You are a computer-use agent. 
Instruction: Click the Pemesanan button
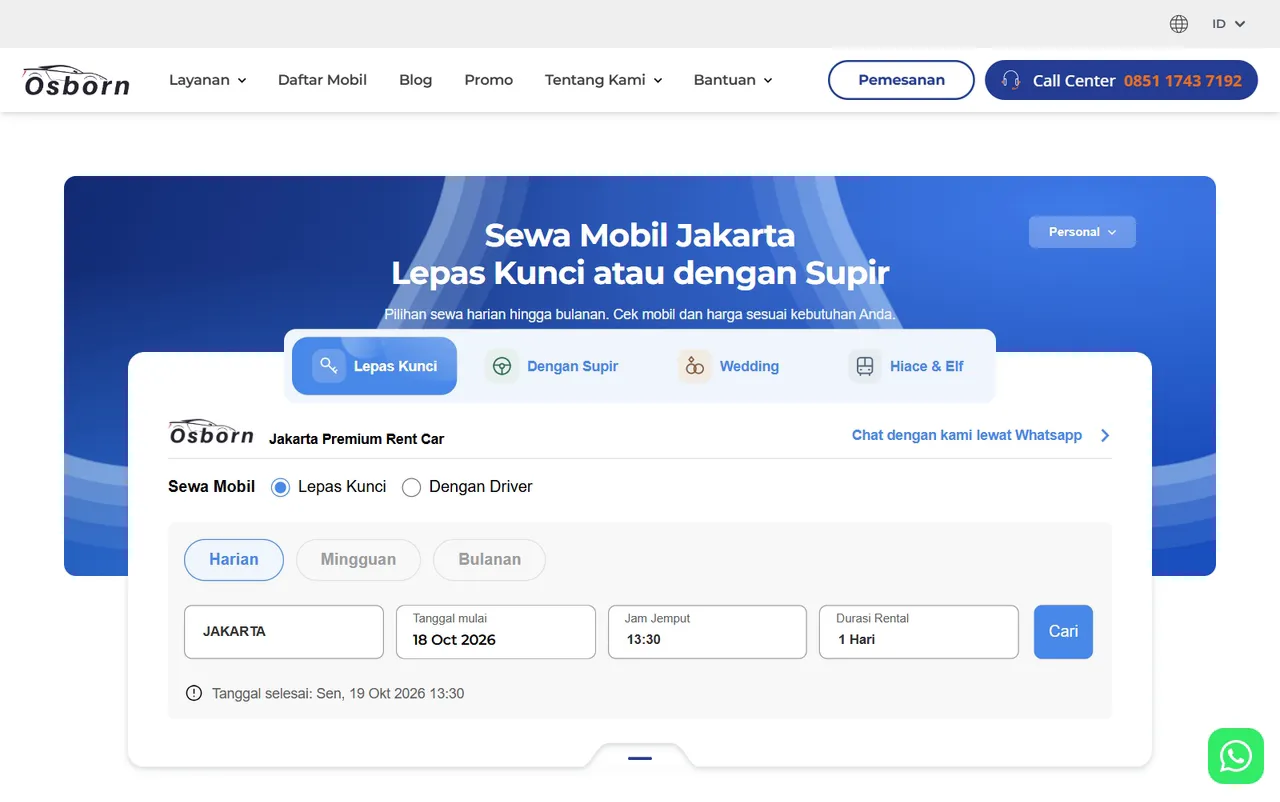click(x=901, y=80)
